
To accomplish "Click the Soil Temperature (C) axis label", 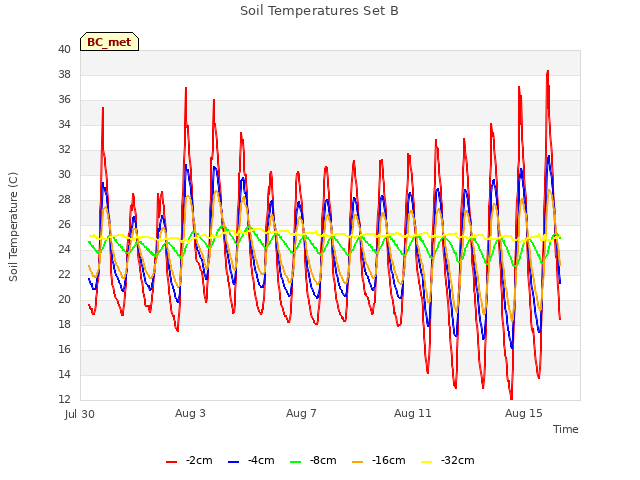I will point(13,227).
